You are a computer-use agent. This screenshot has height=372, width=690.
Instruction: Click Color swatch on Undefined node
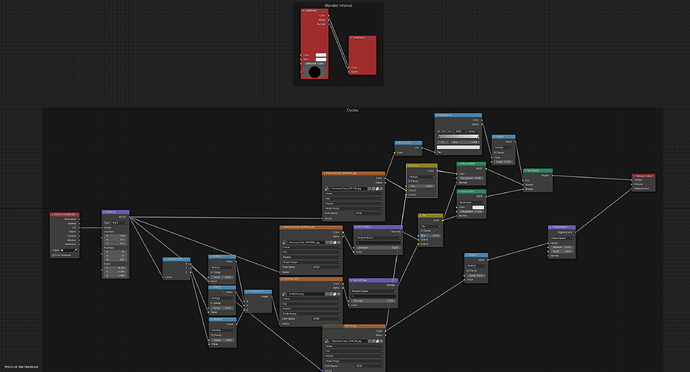[x=321, y=55]
